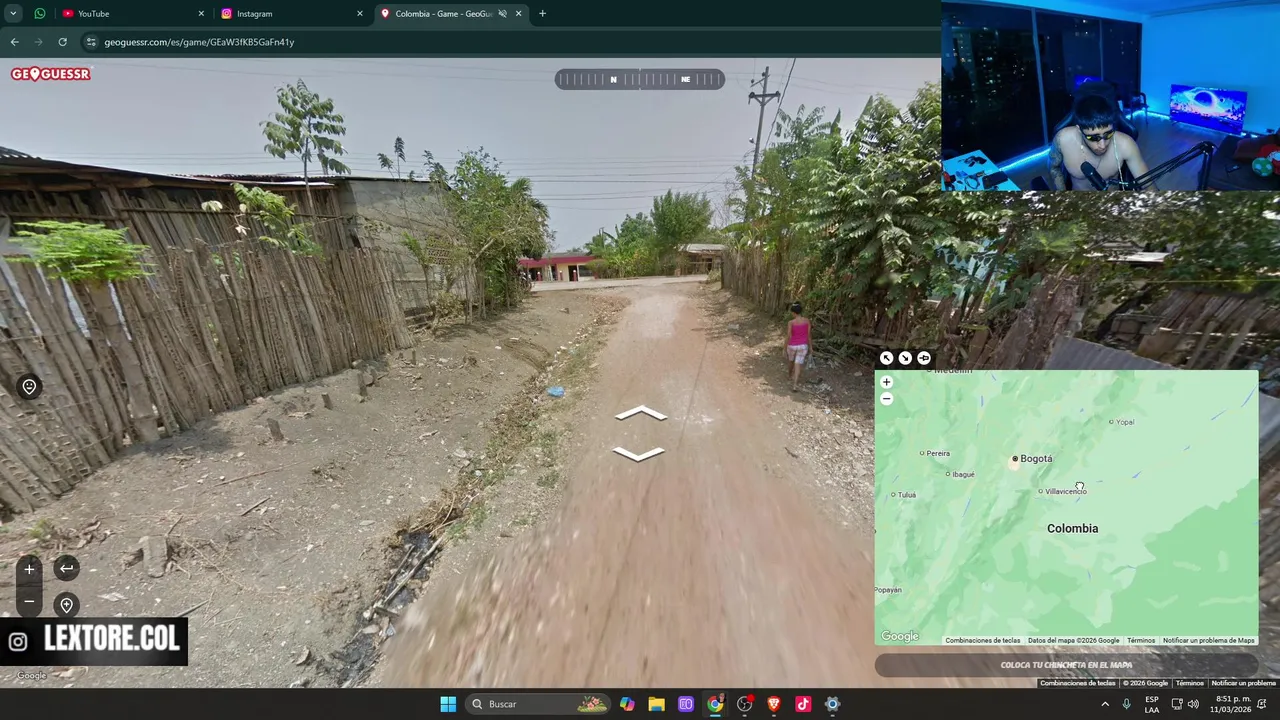The image size is (1280, 720).
Task: Open Google Chrome from the taskbar
Action: tap(715, 704)
